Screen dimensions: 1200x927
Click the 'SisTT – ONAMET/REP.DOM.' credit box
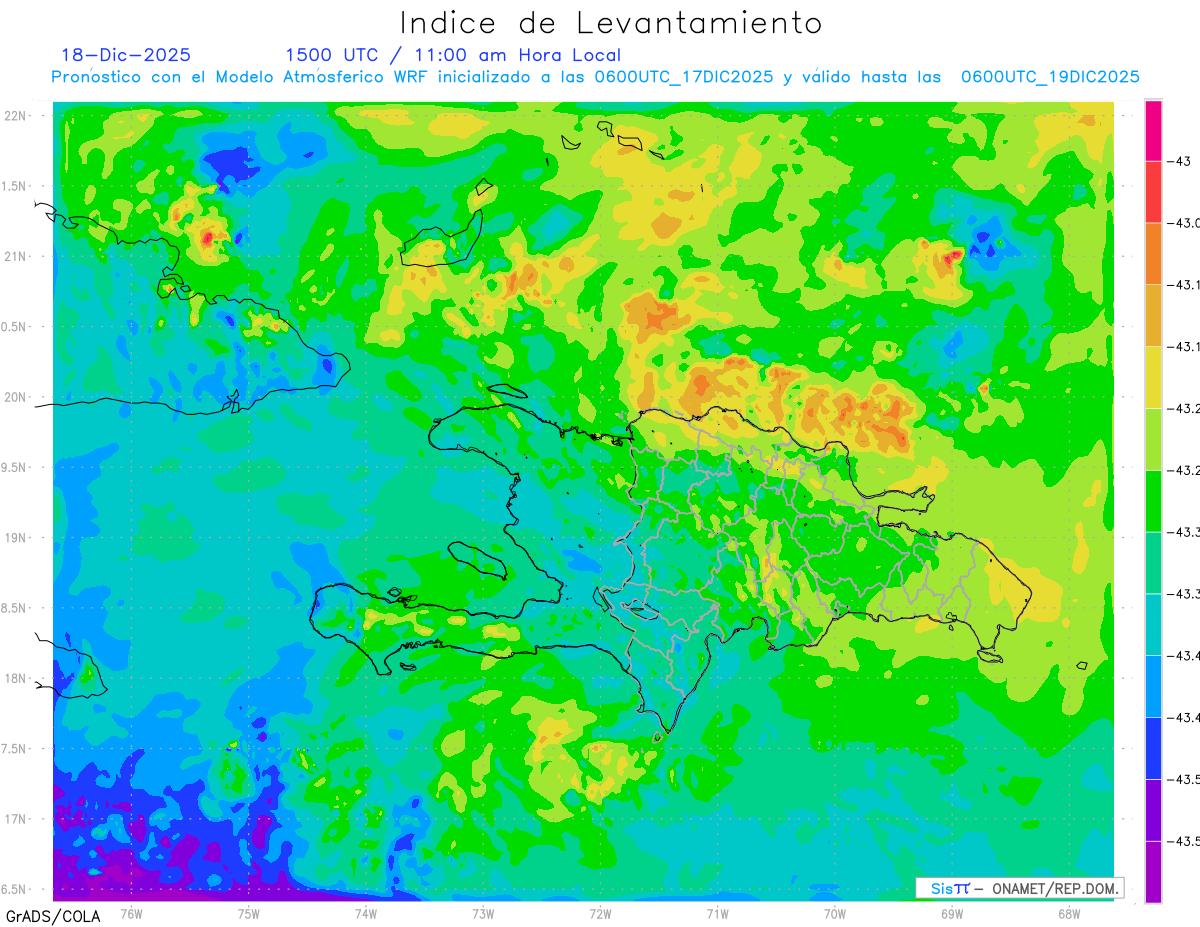[x=1019, y=888]
